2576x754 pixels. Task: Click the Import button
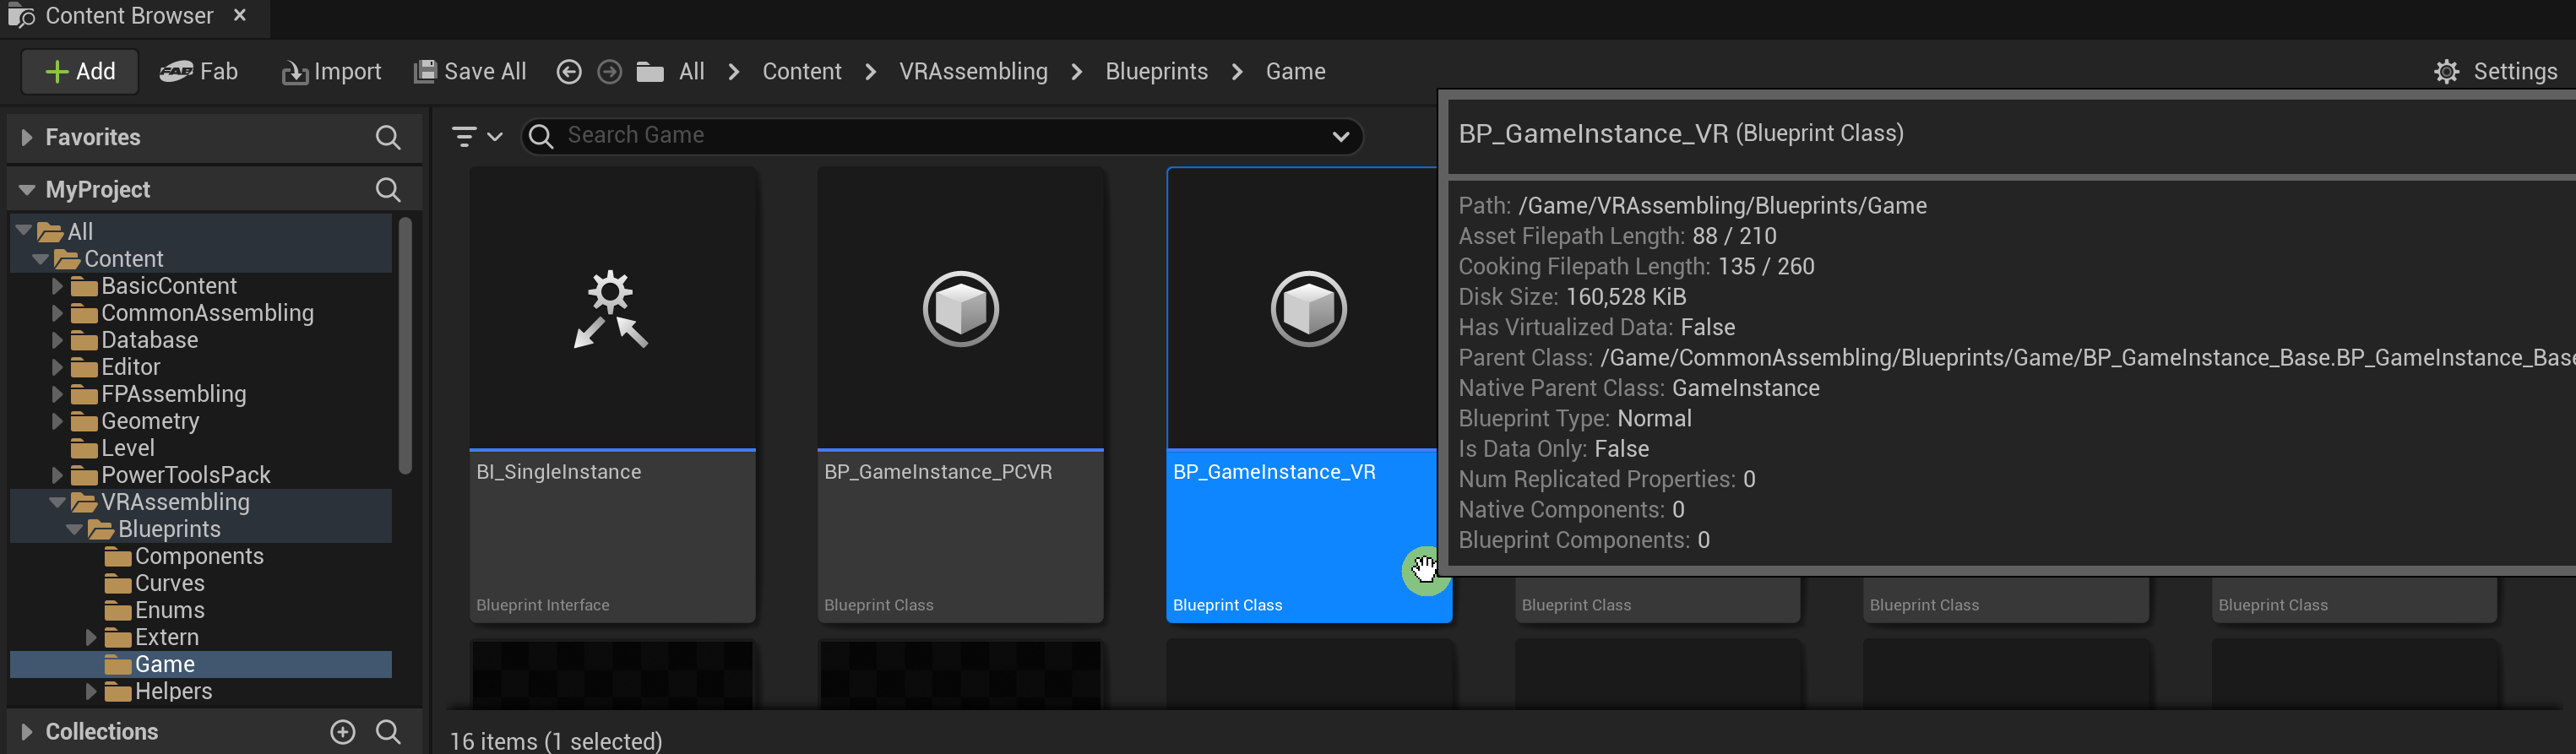click(x=332, y=72)
